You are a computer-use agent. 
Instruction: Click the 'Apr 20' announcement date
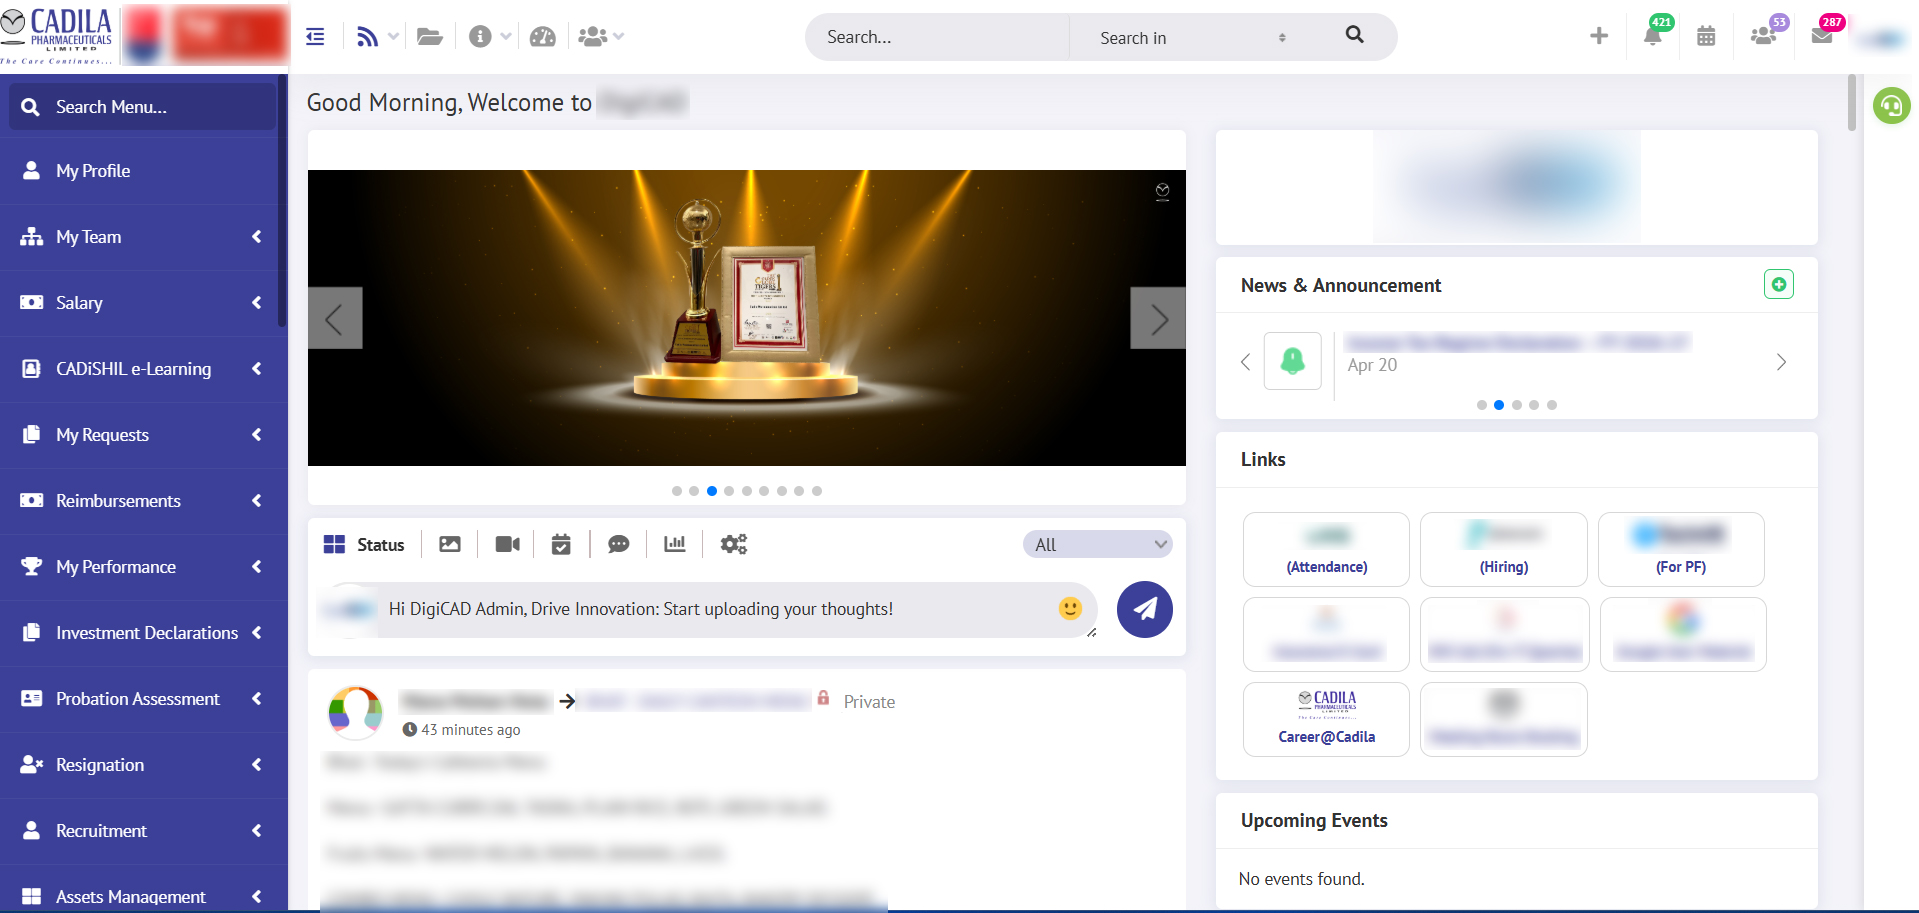tap(1372, 365)
